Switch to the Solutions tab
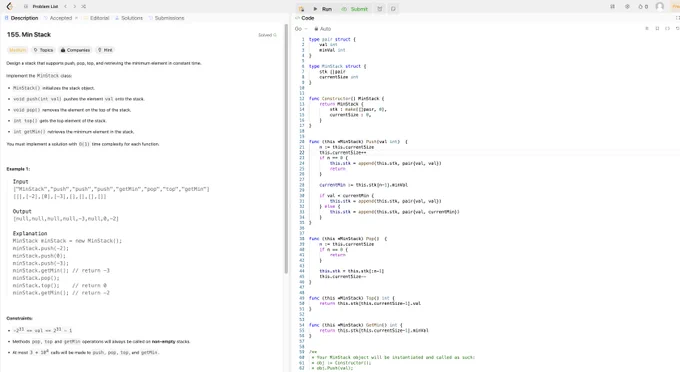This screenshot has width=680, height=372. [x=129, y=18]
